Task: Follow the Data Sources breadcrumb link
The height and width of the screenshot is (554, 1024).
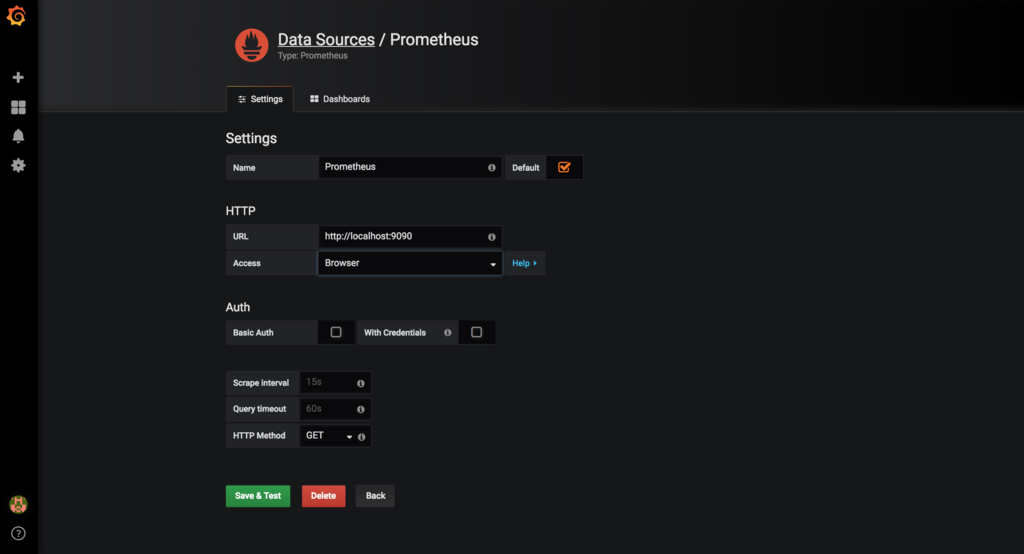Action: [x=326, y=40]
